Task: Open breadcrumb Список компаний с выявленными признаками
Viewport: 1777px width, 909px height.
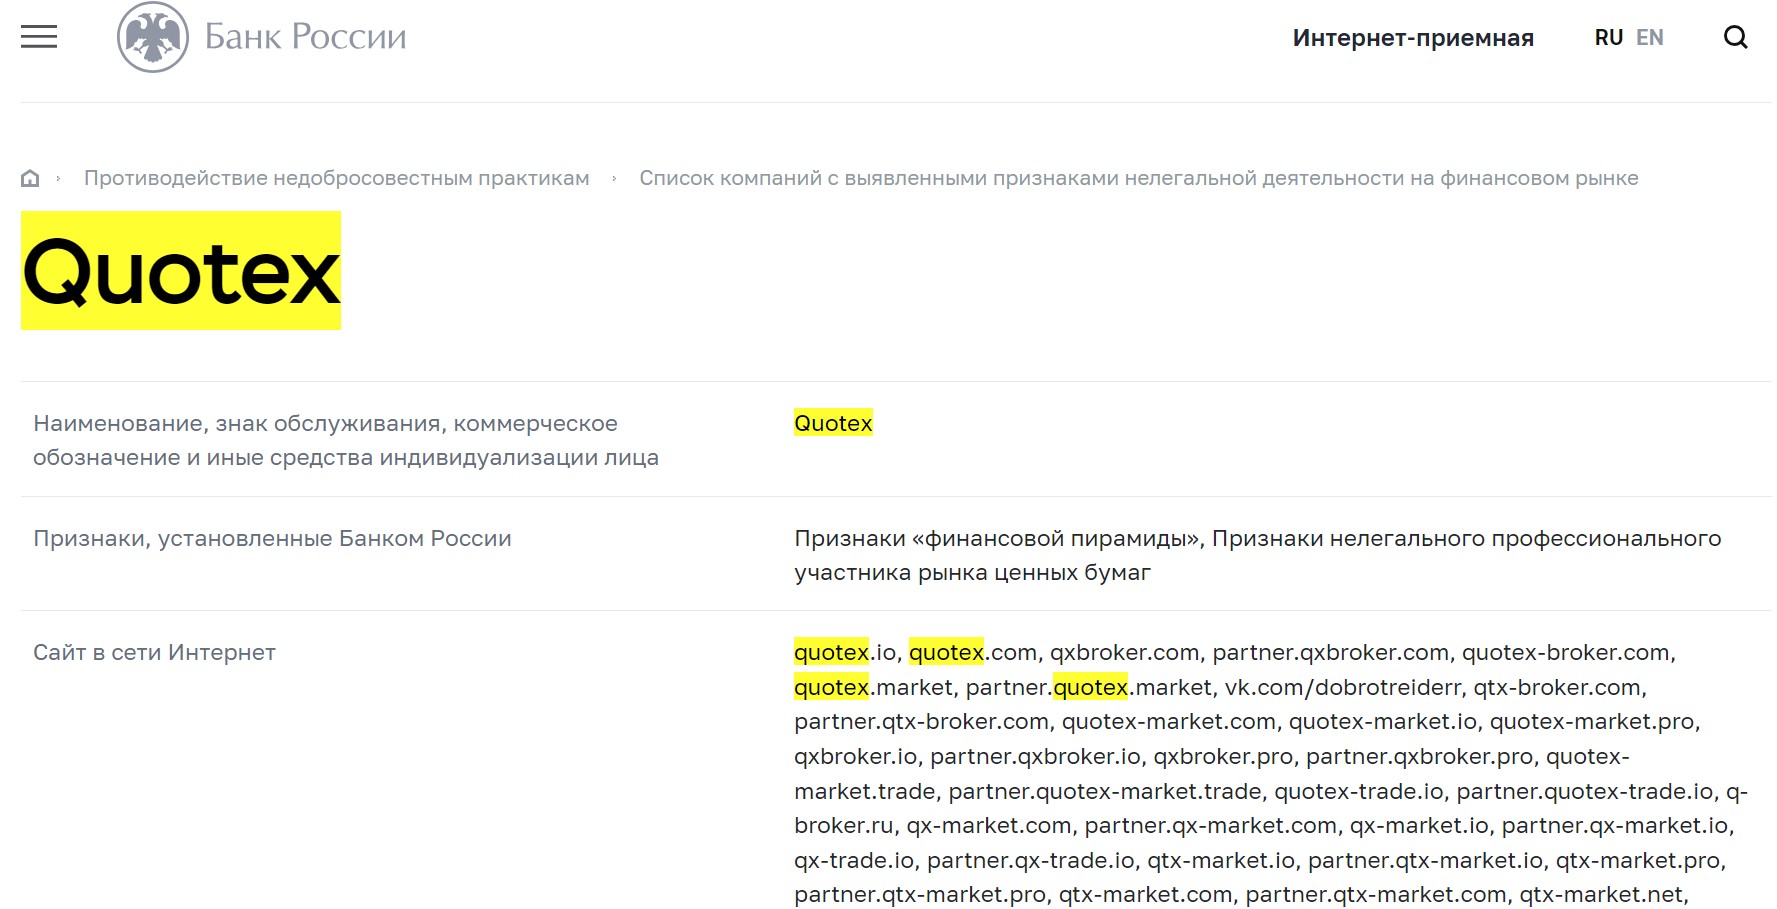Action: pos(1139,178)
